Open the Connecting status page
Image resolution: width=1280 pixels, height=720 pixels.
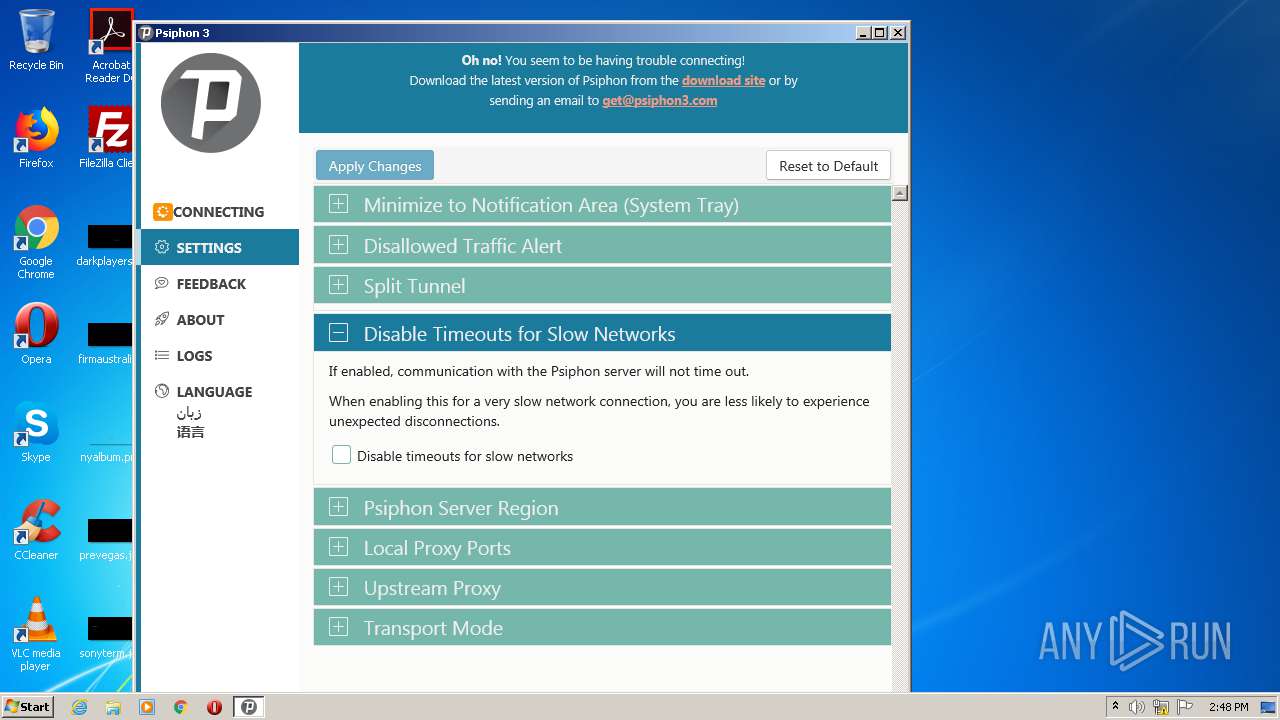pyautogui.click(x=220, y=212)
